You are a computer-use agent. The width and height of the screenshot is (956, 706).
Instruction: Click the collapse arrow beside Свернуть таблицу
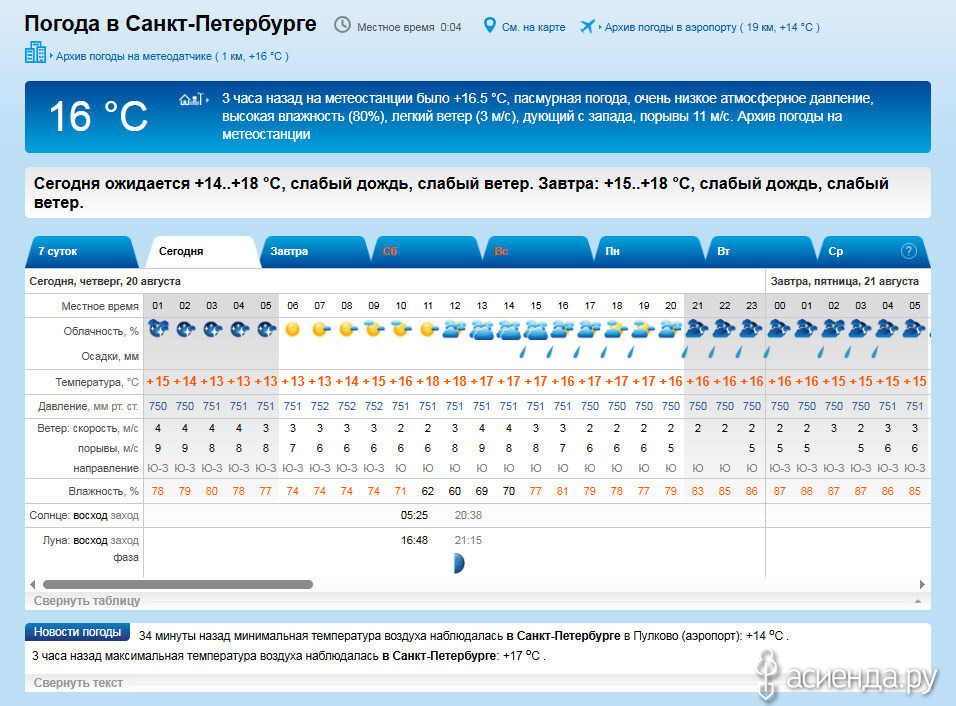coord(918,601)
